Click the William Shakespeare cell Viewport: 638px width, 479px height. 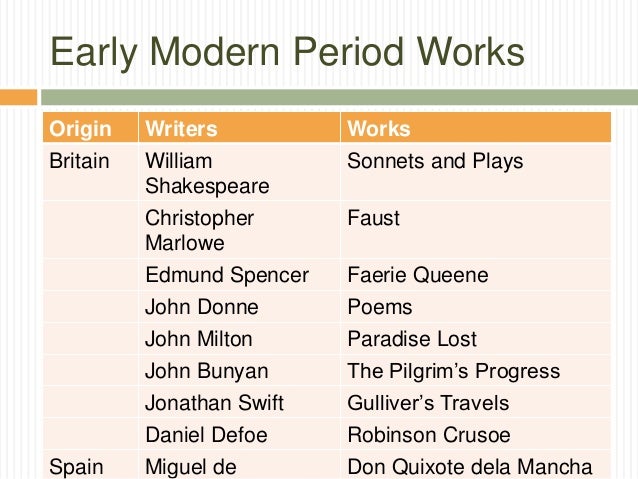(x=239, y=172)
